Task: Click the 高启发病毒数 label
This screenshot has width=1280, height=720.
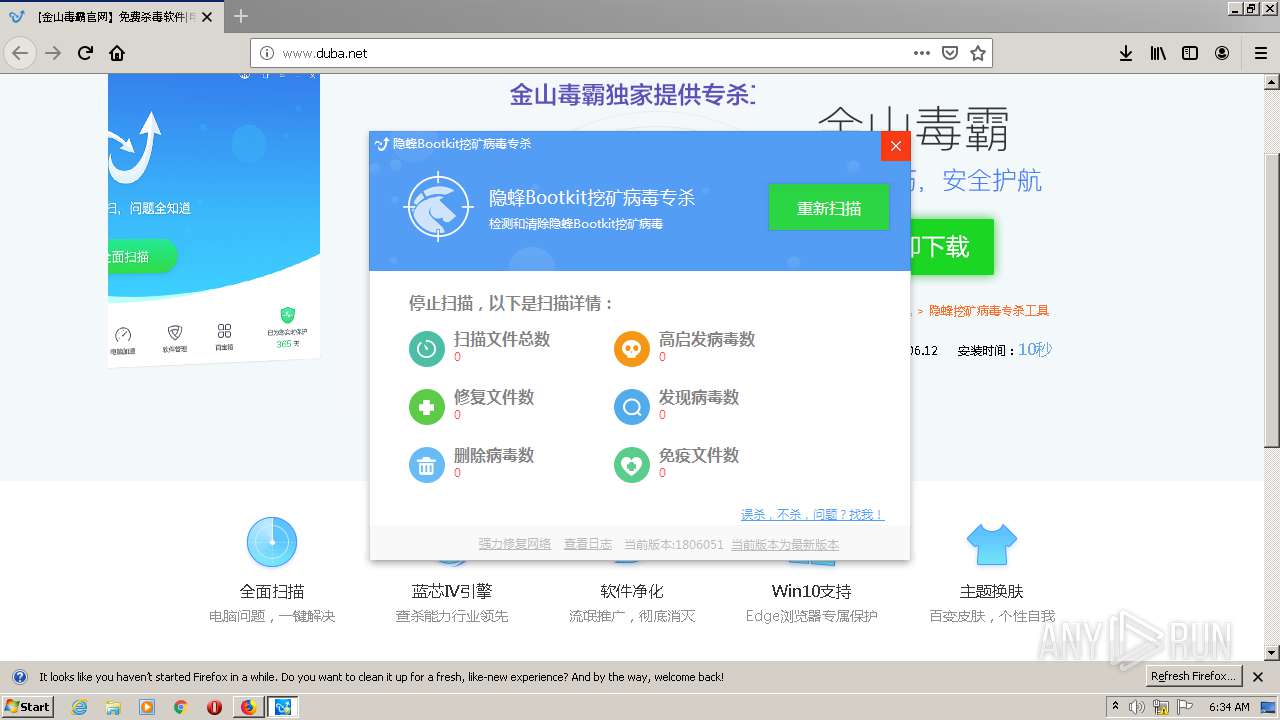Action: click(707, 339)
